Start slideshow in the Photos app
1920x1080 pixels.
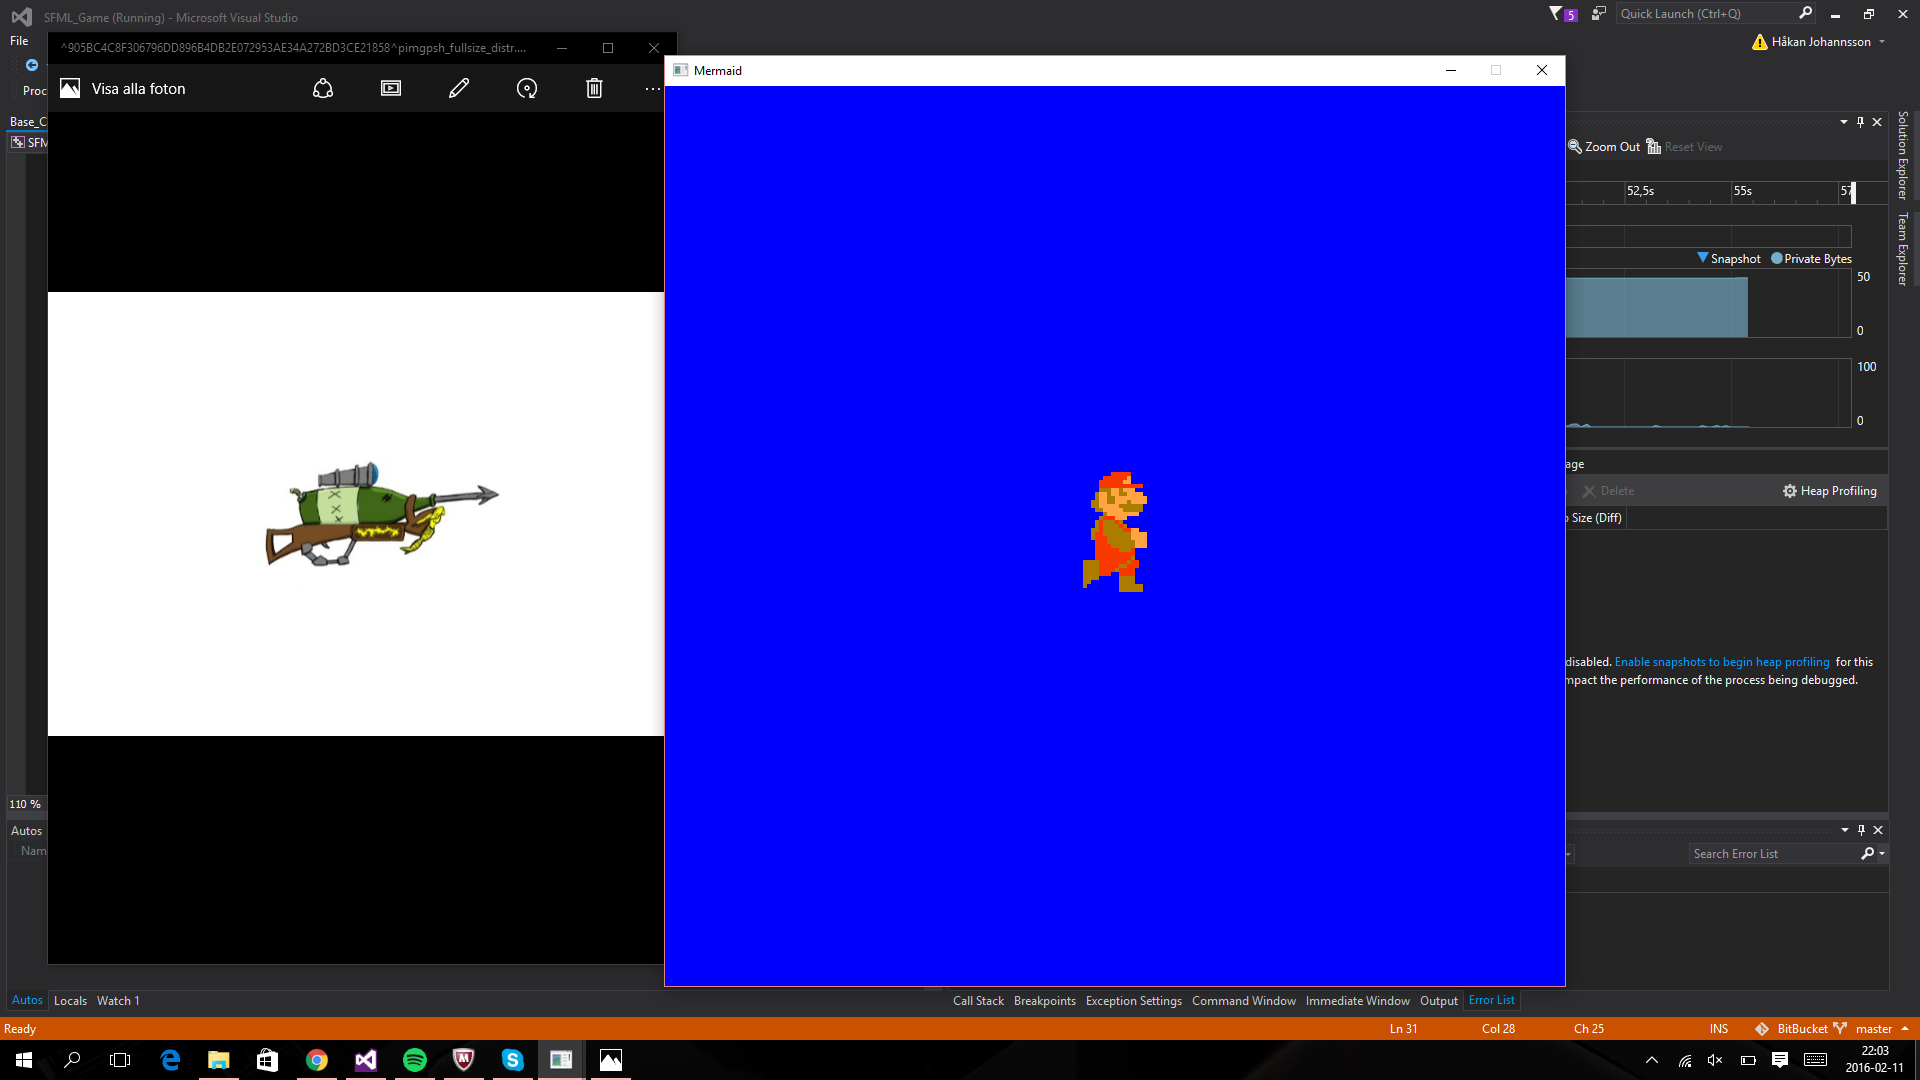[x=391, y=89]
